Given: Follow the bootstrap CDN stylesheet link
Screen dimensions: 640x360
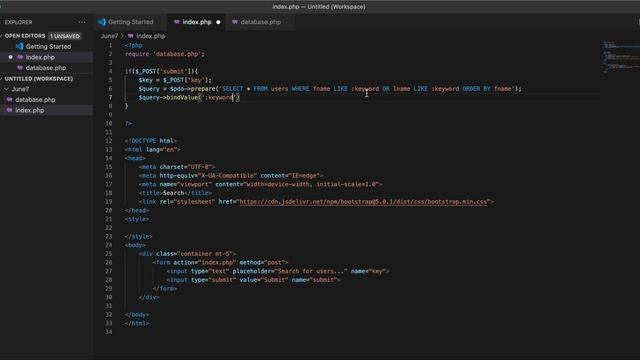Looking at the screenshot, I should coord(363,202).
